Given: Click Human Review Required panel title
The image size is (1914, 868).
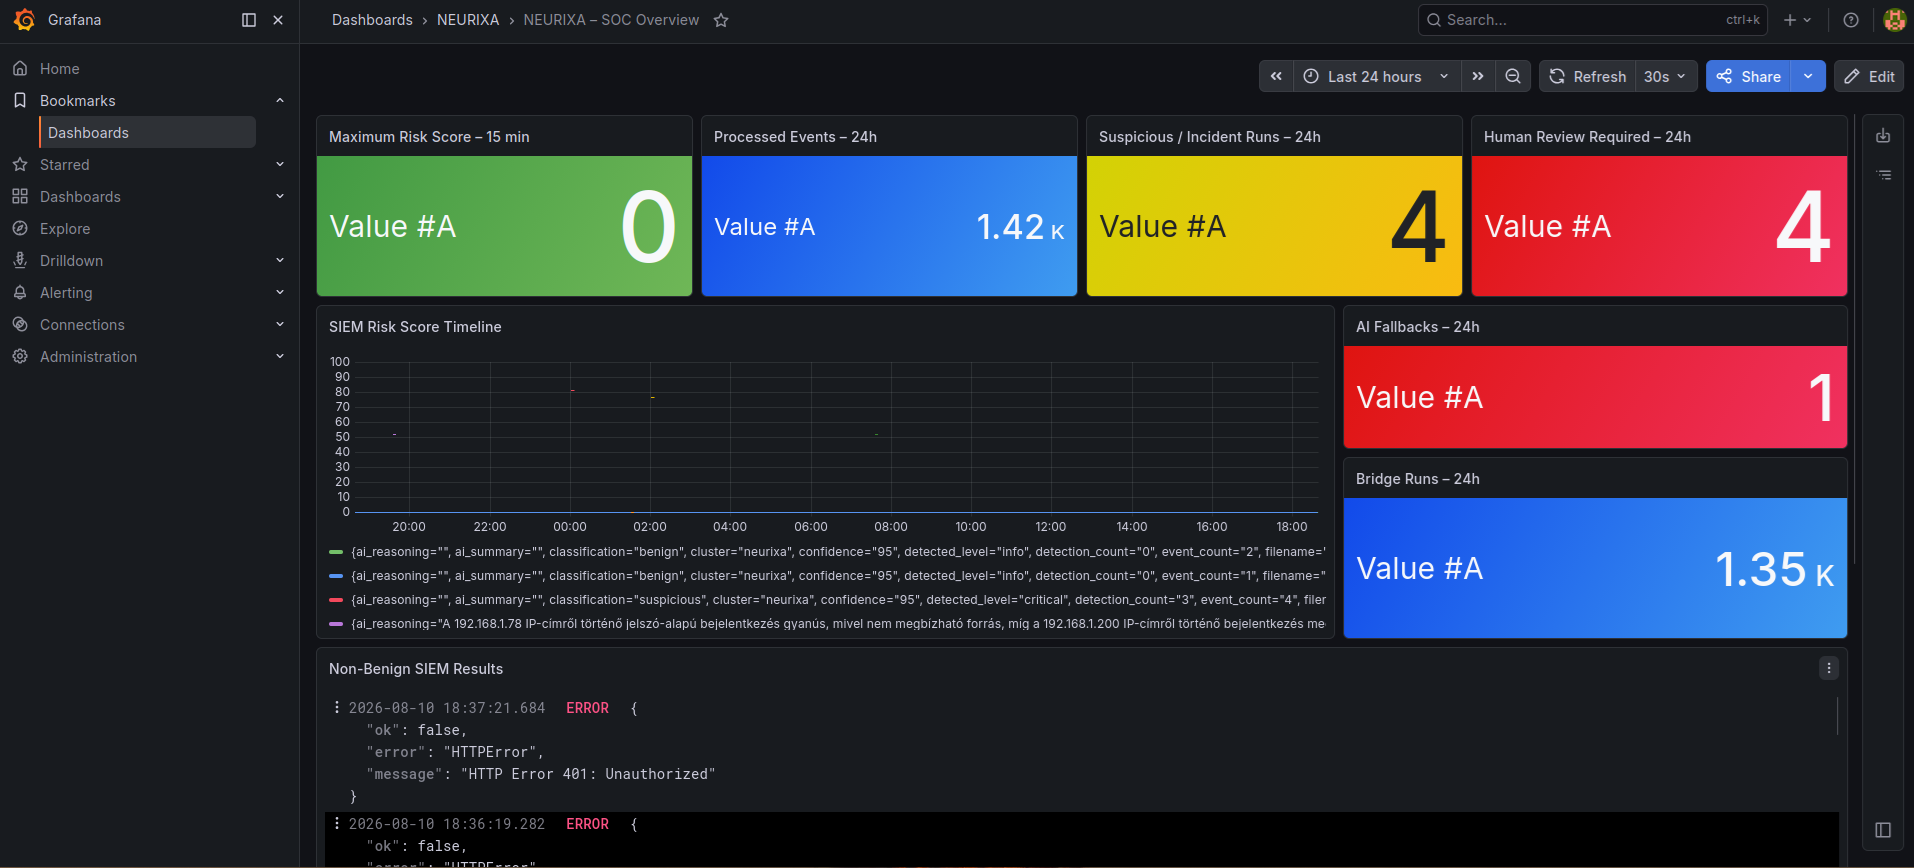Looking at the screenshot, I should tap(1587, 137).
